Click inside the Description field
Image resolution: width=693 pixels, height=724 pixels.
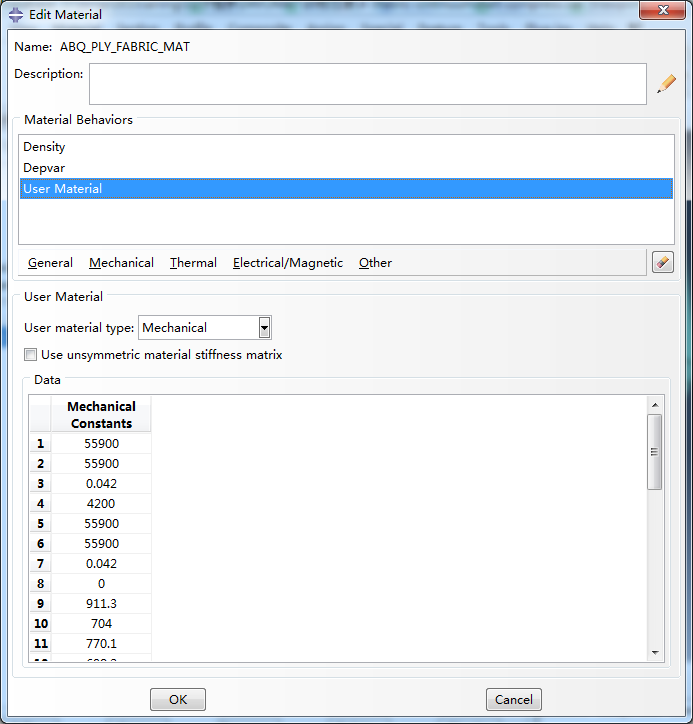coord(368,84)
